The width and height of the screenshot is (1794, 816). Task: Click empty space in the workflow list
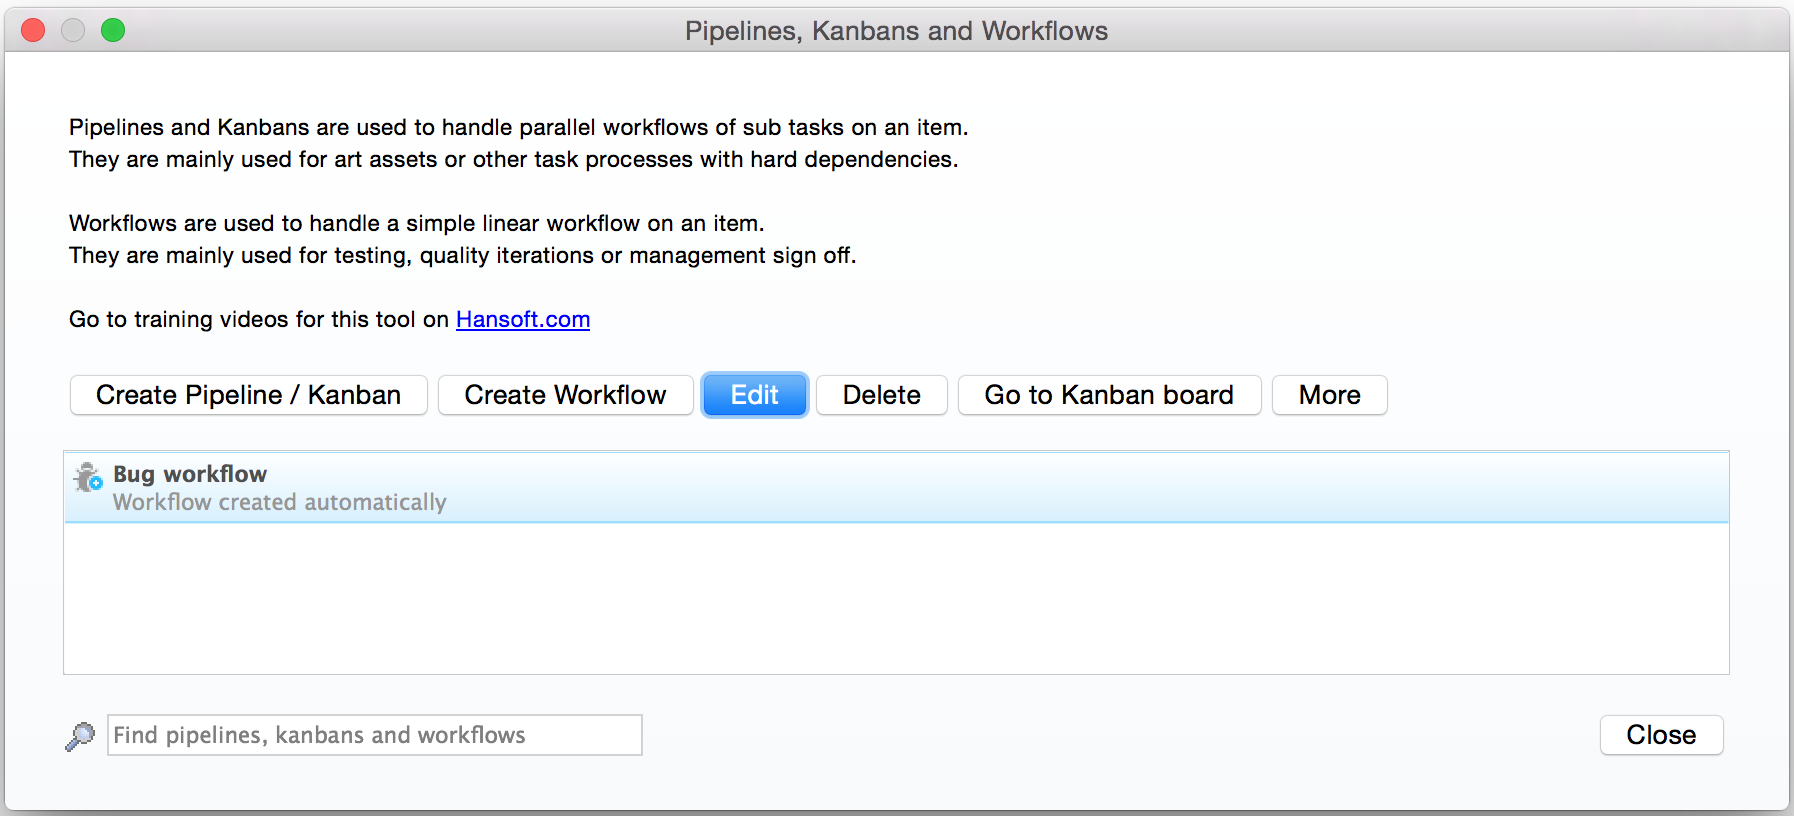pos(897,598)
